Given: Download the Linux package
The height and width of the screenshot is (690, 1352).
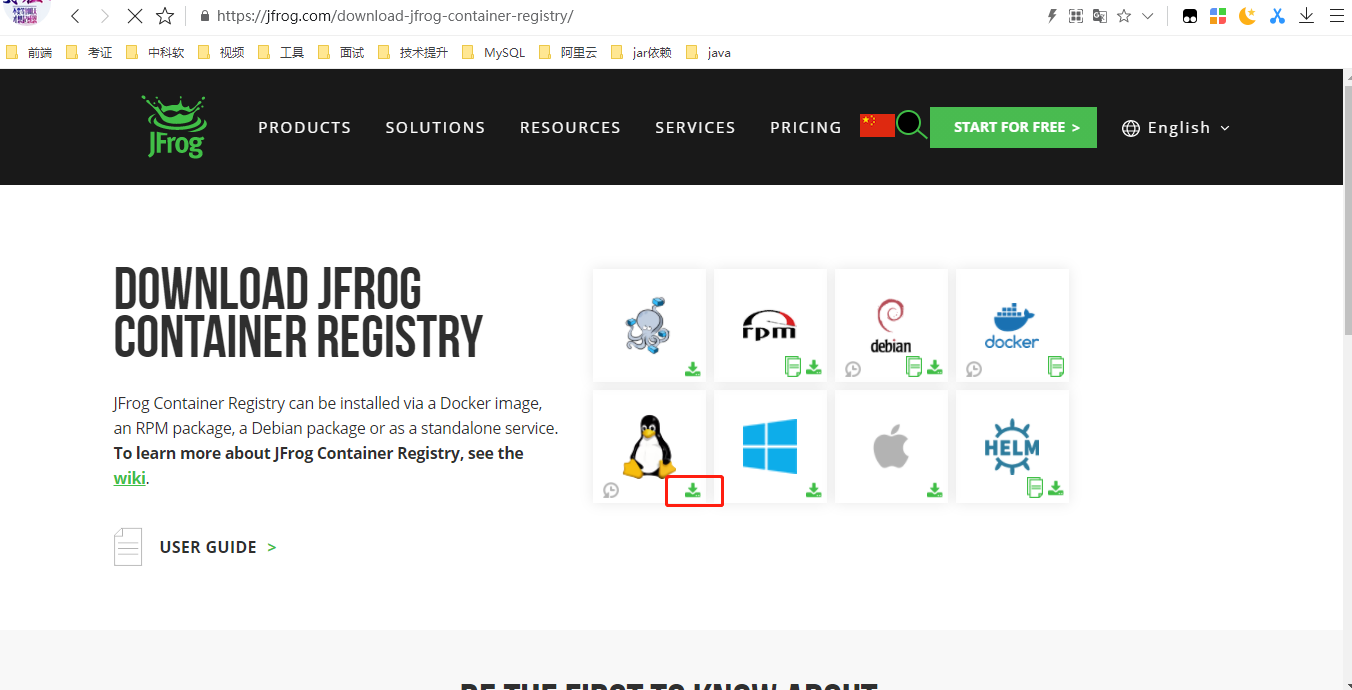Looking at the screenshot, I should pos(693,490).
